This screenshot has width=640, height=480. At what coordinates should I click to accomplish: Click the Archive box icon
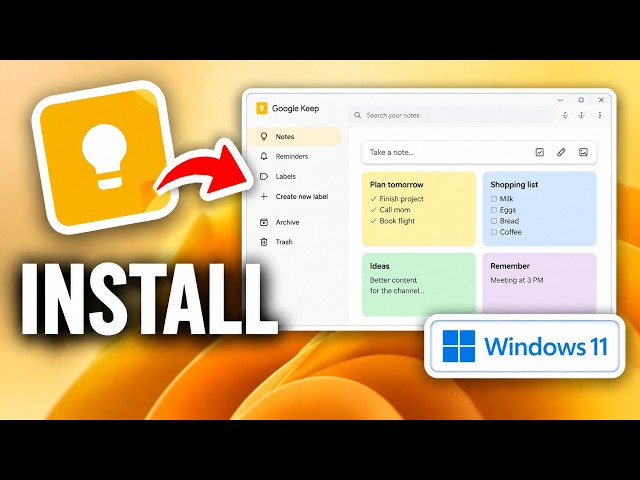264,222
